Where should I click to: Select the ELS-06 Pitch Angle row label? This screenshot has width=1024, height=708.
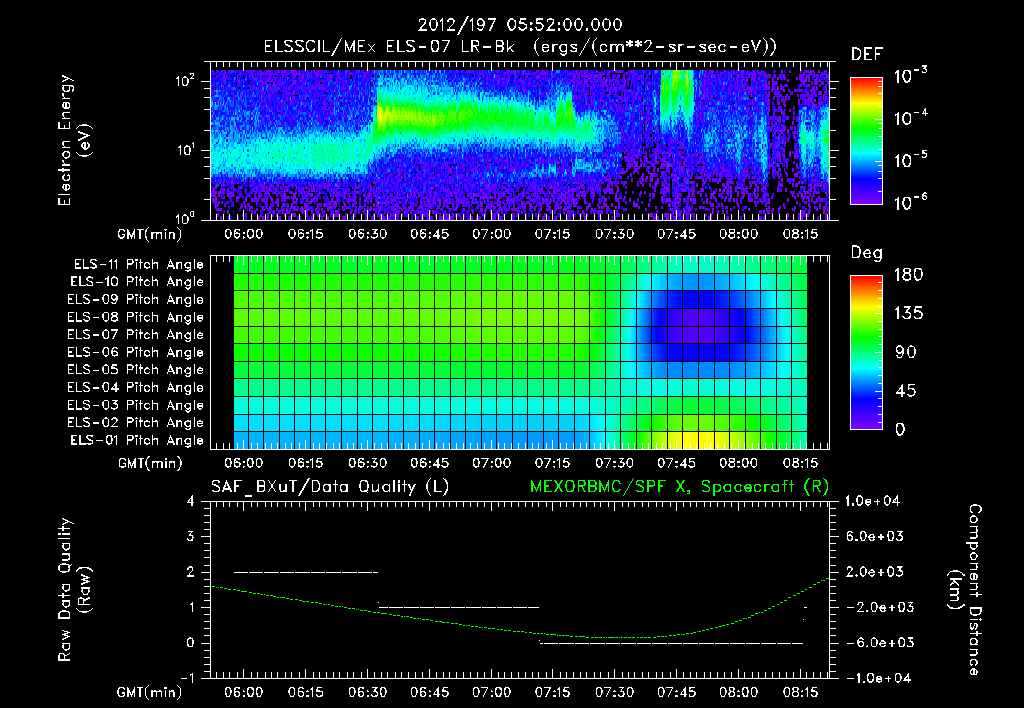click(136, 353)
